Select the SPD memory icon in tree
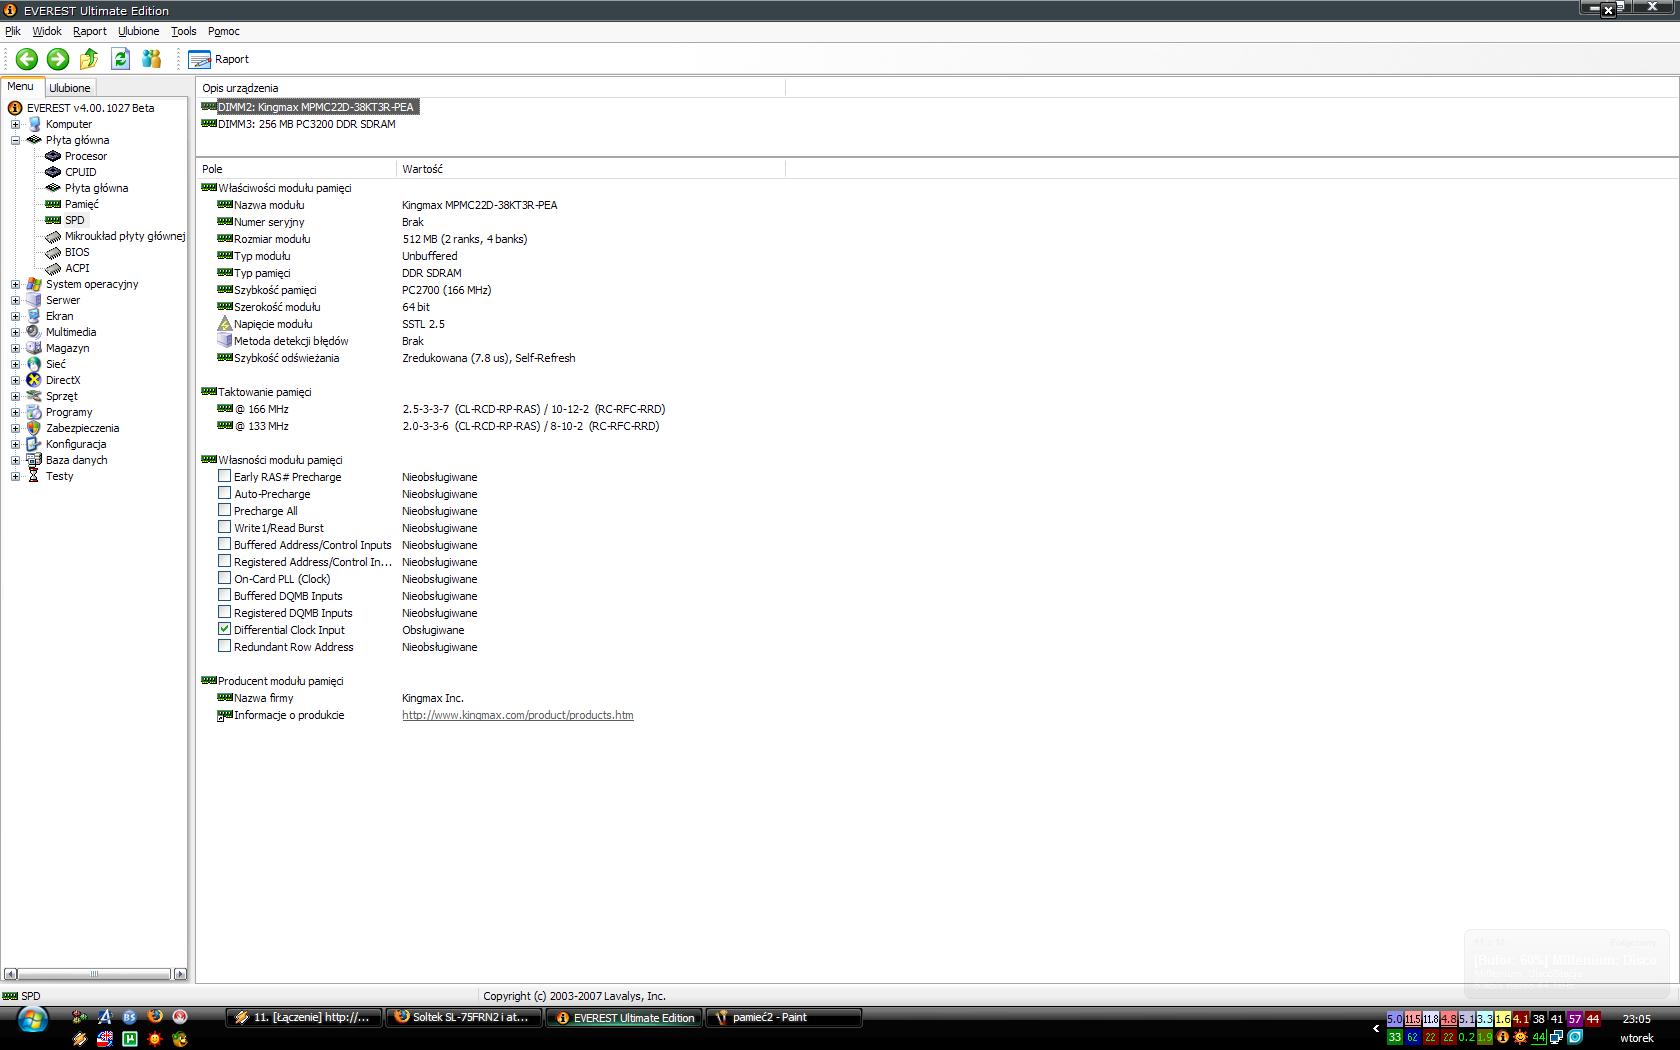Viewport: 1680px width, 1050px height. [53, 220]
